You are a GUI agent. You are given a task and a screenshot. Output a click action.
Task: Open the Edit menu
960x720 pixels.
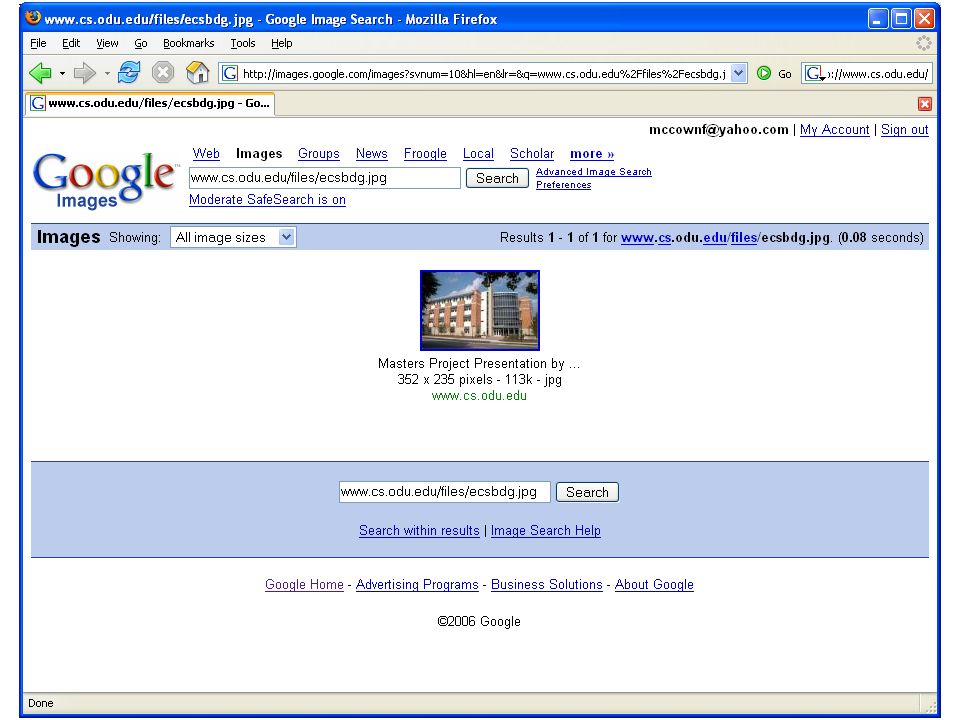[x=71, y=43]
